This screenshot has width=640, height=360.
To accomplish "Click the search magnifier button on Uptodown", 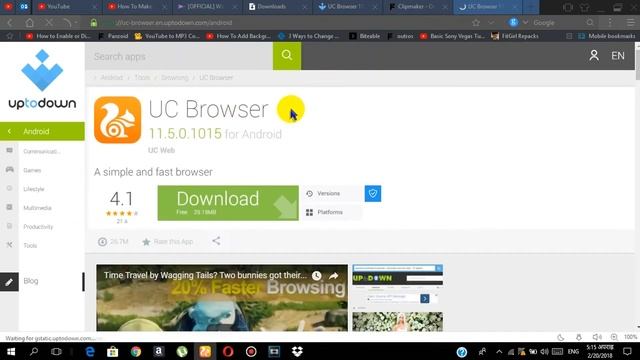I will 287,56.
